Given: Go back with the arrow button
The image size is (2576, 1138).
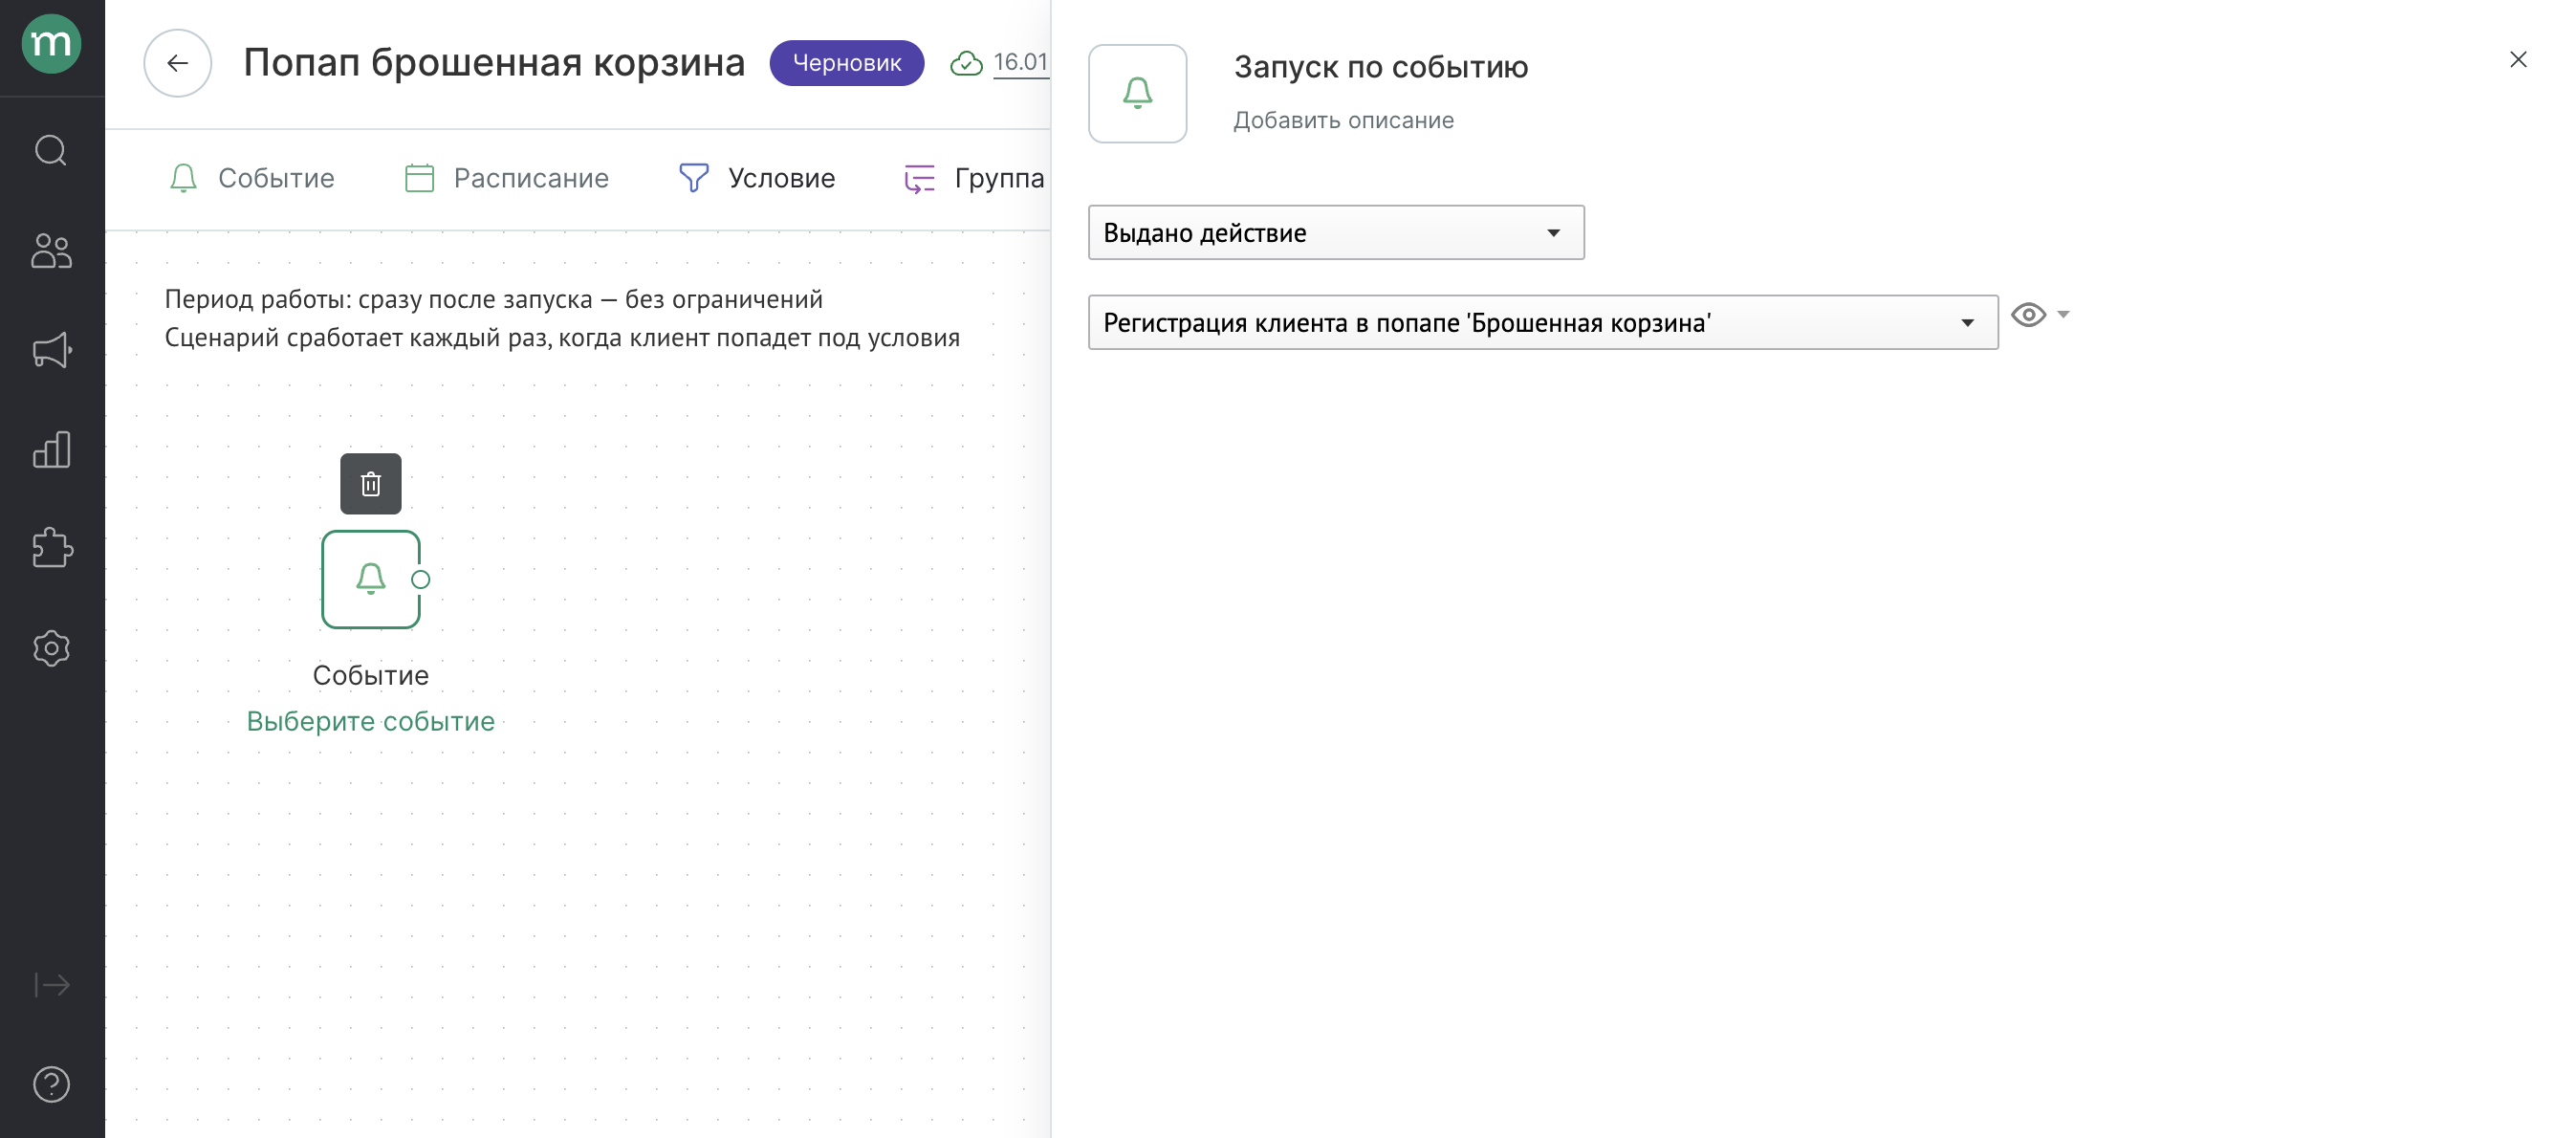Looking at the screenshot, I should (177, 63).
